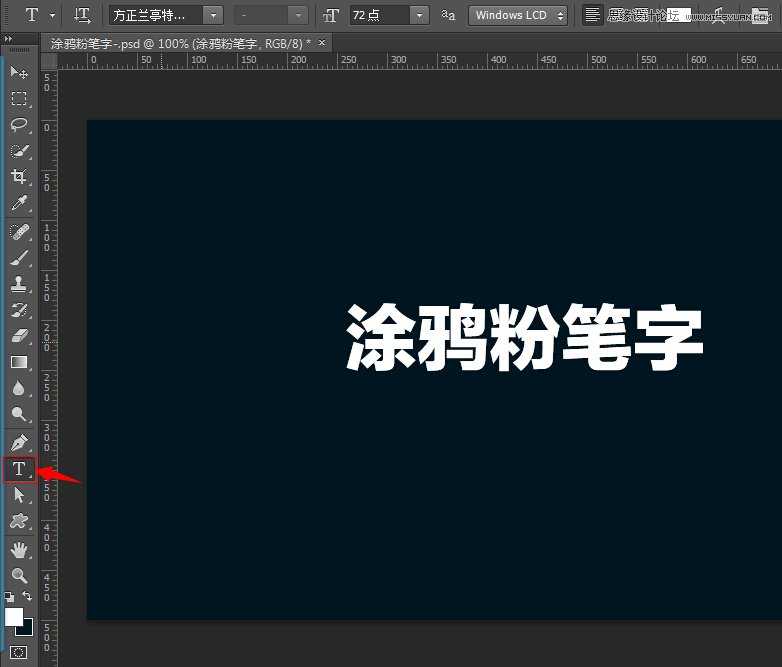Expand the 72 点 font size dropdown

[419, 15]
